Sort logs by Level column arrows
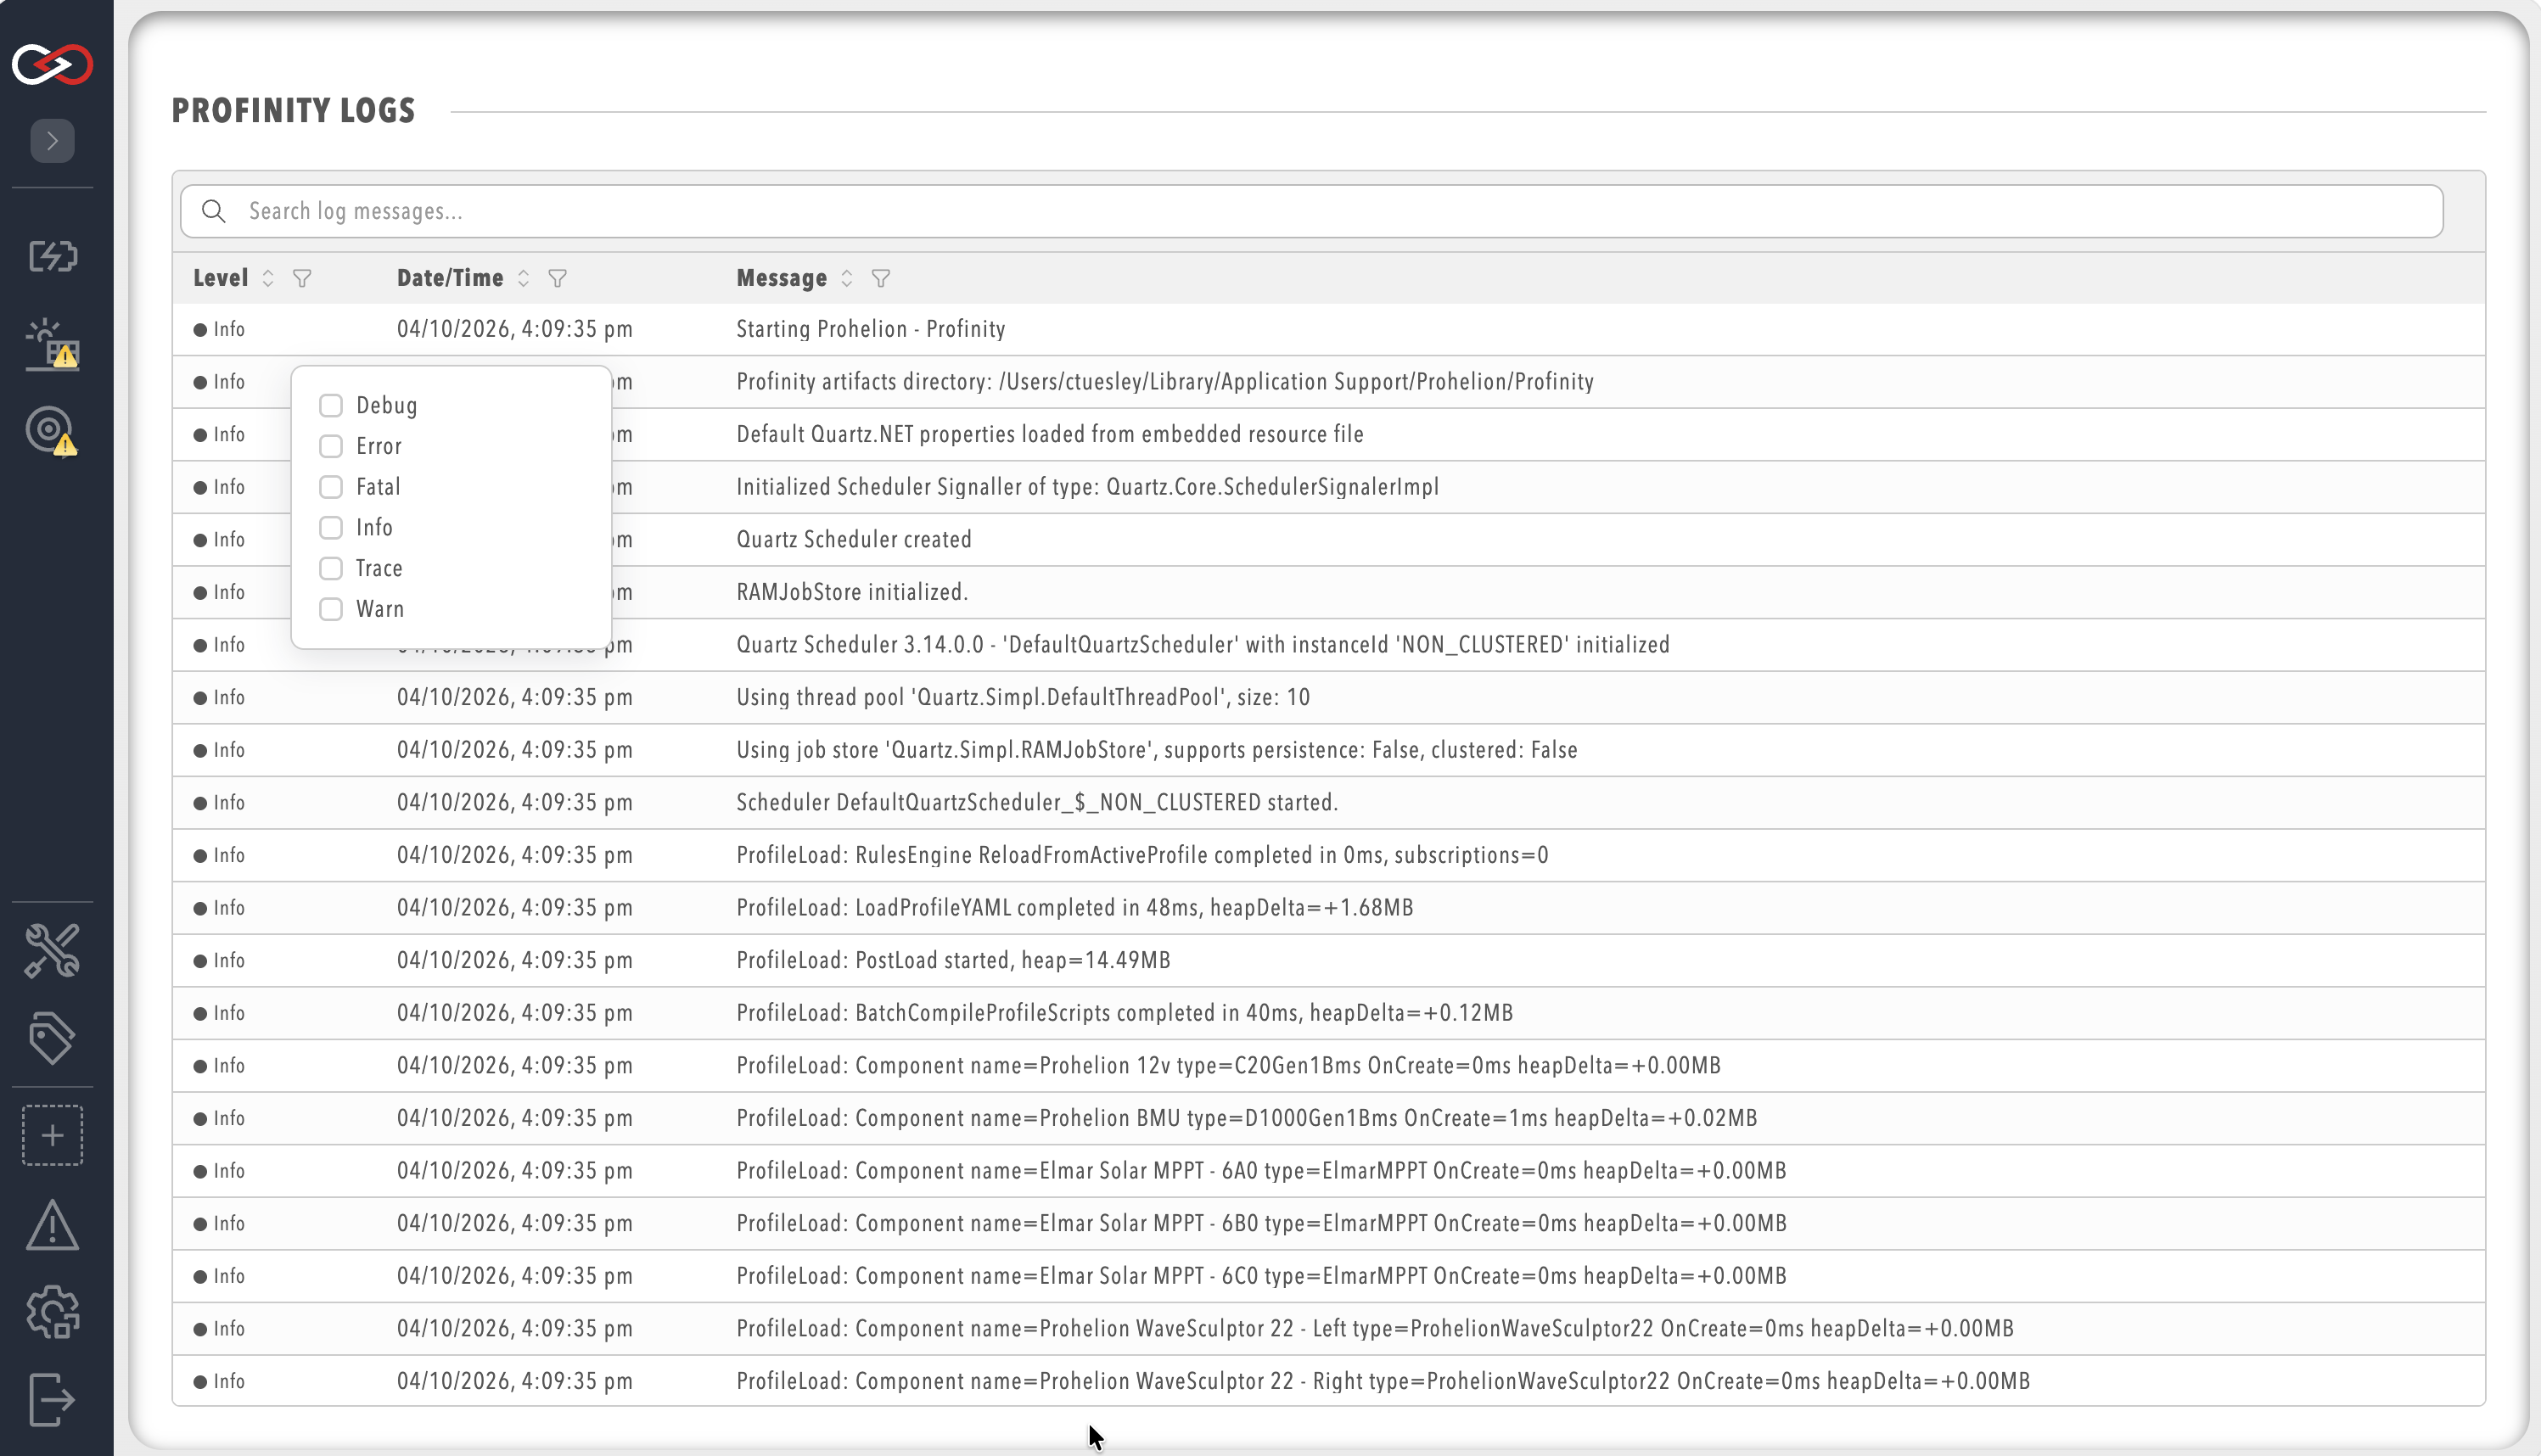The height and width of the screenshot is (1456, 2541). point(267,279)
